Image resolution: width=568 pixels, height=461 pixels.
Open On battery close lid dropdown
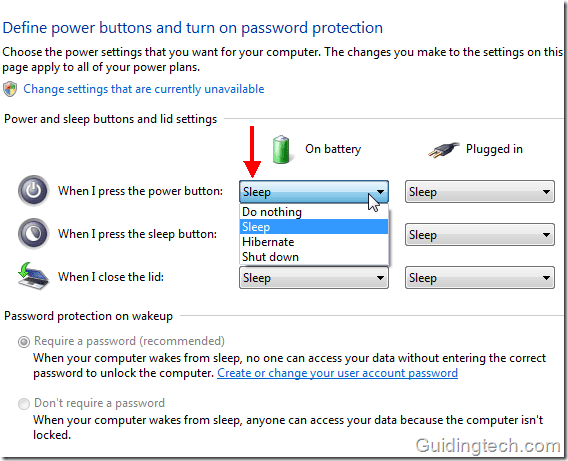click(314, 278)
